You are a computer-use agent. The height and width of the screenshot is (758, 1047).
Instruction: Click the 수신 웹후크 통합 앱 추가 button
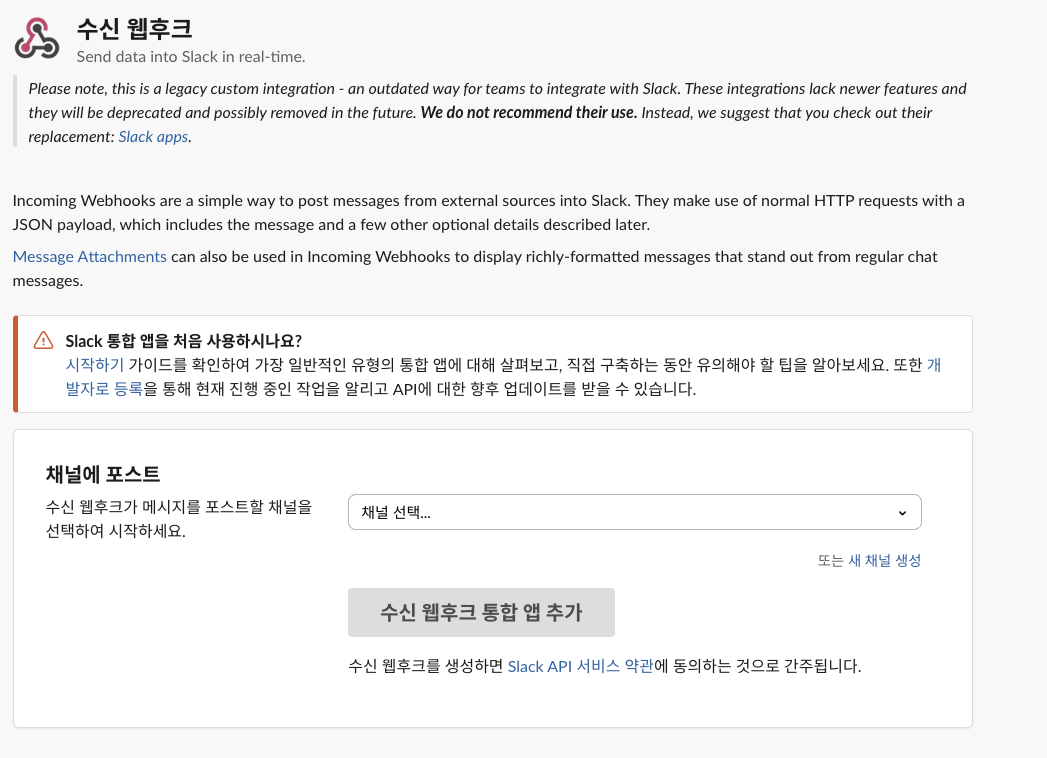click(481, 612)
